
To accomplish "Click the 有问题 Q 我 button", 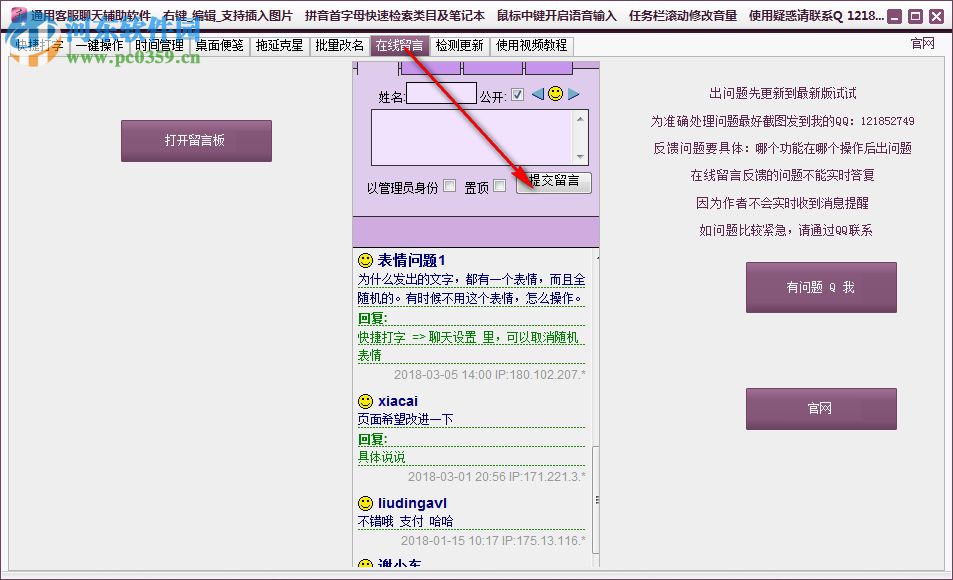I will click(820, 287).
